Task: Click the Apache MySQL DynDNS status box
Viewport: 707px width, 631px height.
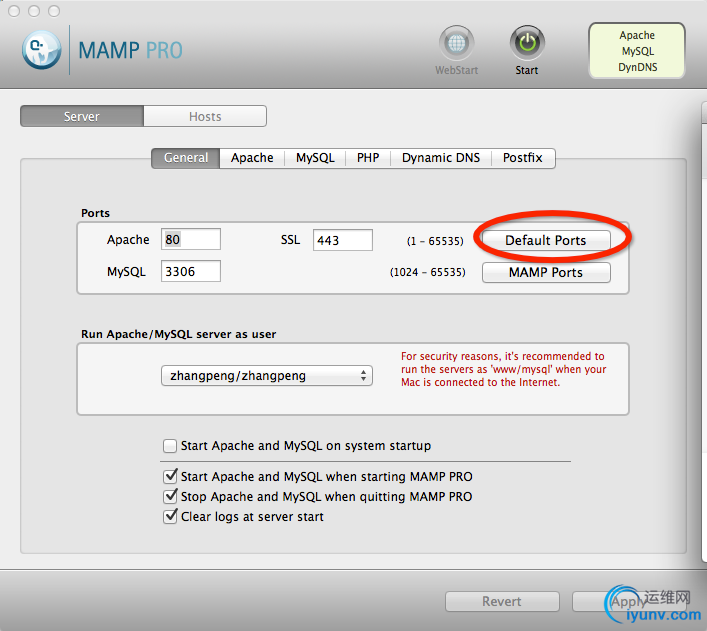Action: tap(637, 51)
